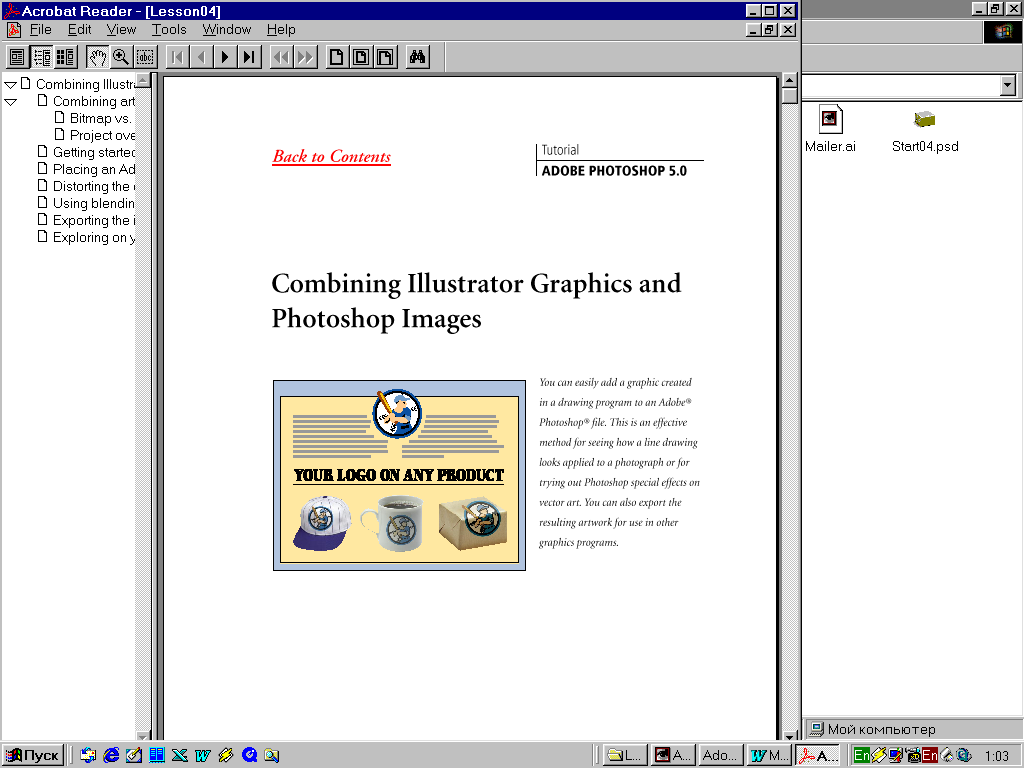Select the Zoom-in magnifier tool

(121, 57)
